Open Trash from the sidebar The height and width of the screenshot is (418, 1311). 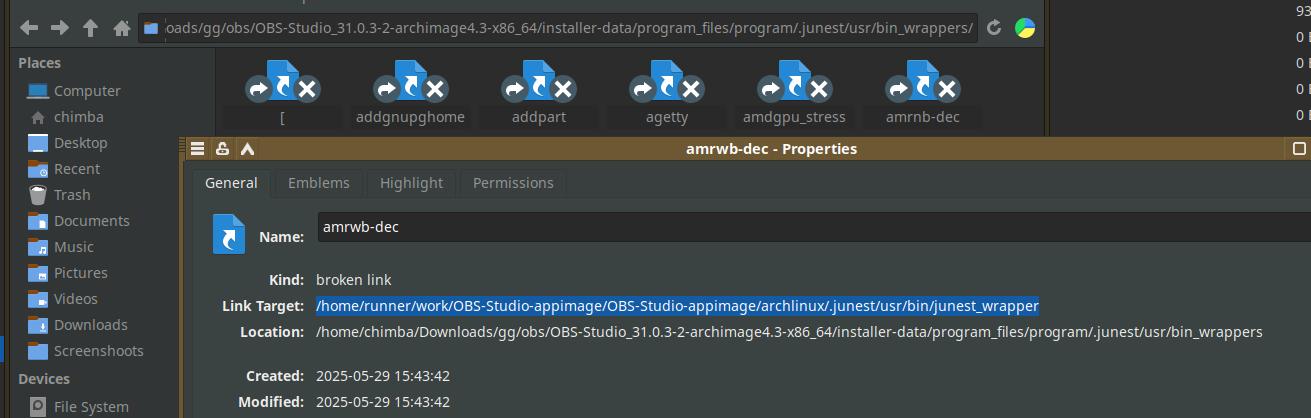click(72, 195)
